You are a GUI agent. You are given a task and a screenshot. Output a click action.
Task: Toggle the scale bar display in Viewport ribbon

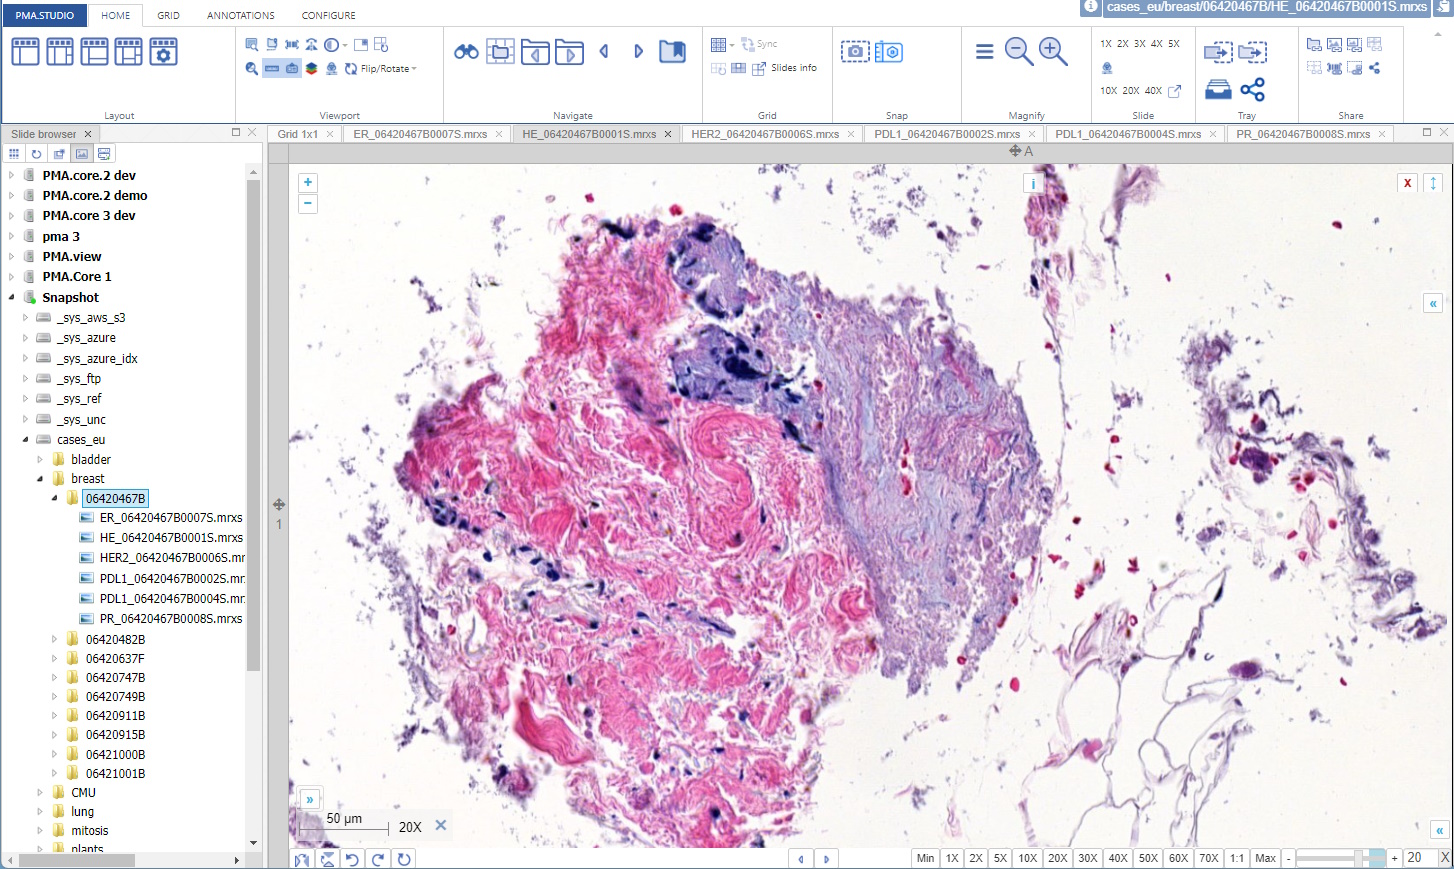tap(272, 69)
